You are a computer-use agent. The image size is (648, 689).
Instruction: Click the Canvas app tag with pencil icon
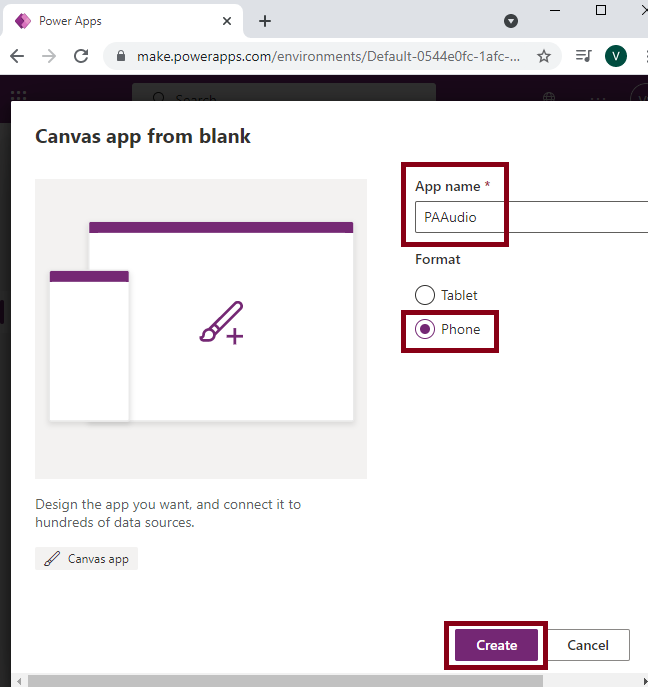pos(87,558)
